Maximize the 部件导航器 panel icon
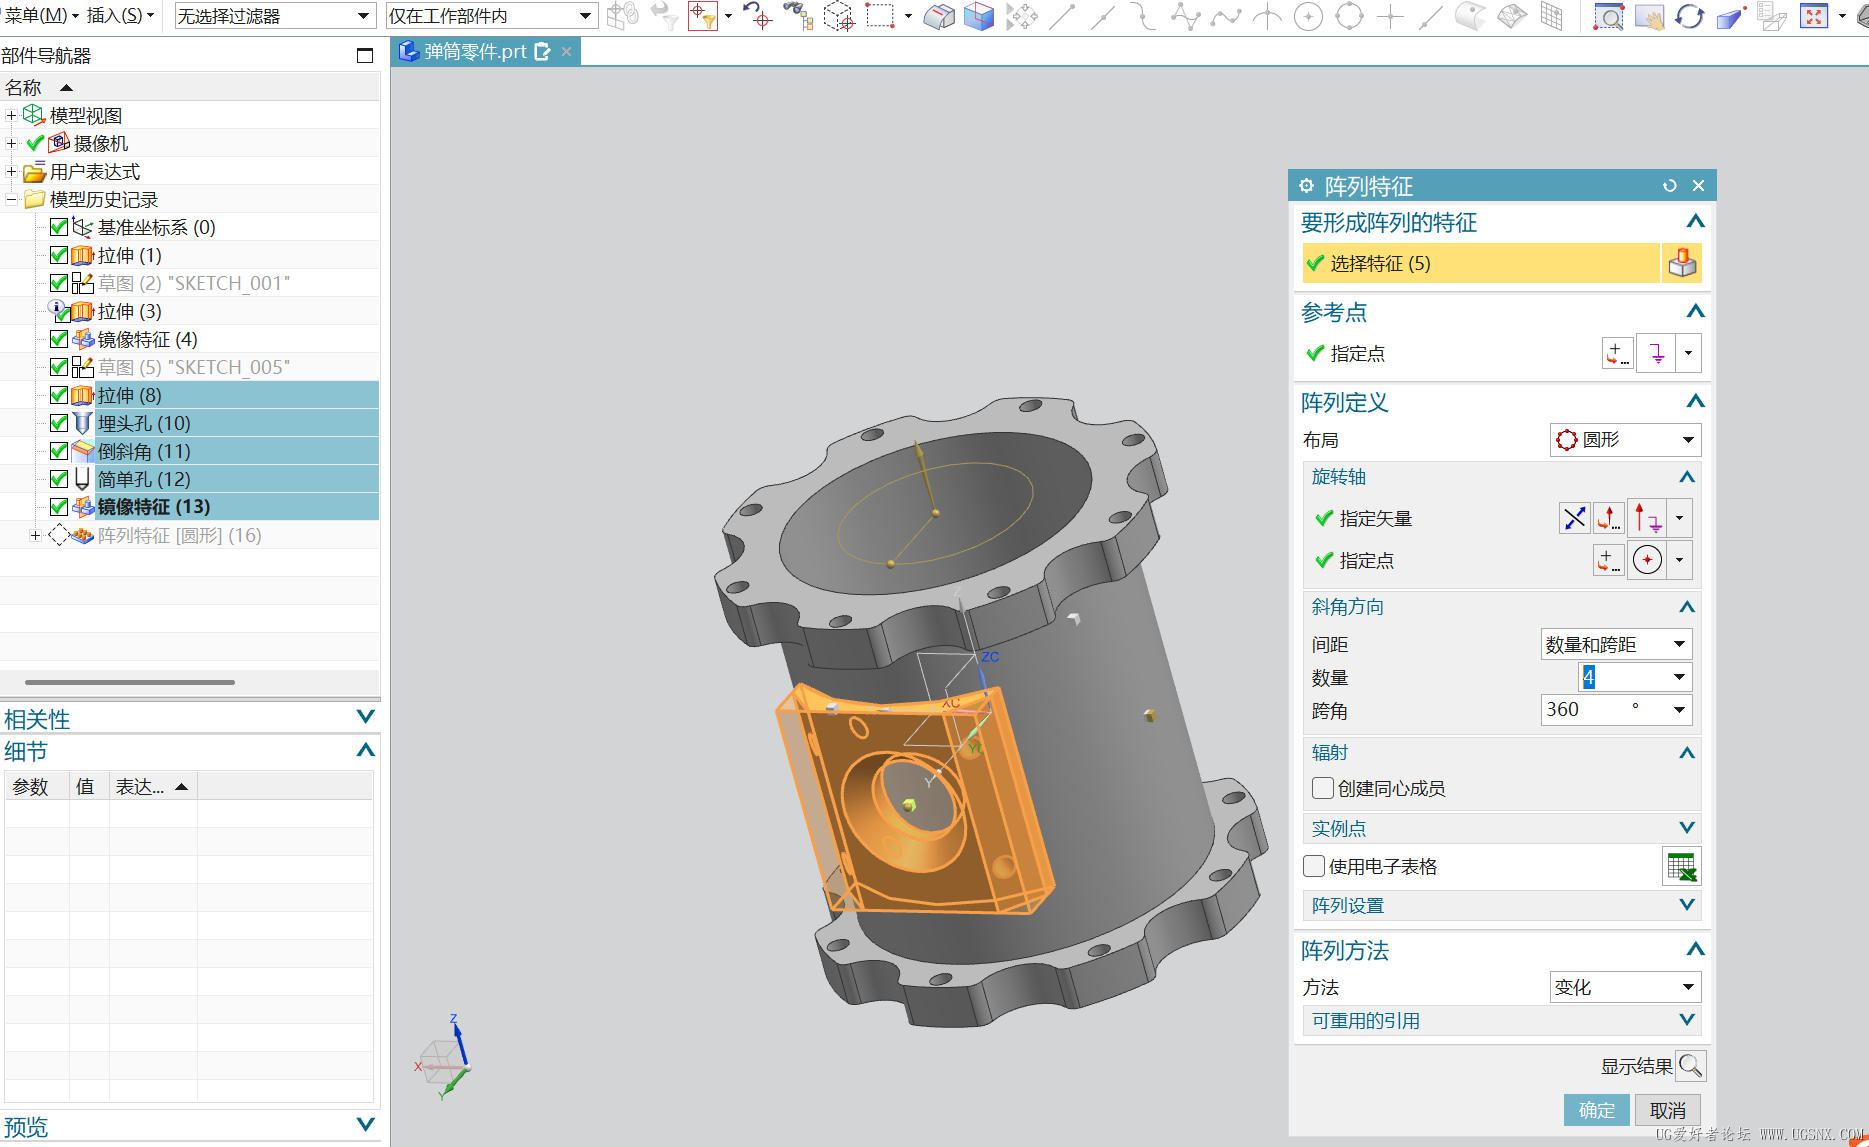Image resolution: width=1869 pixels, height=1147 pixels. click(365, 56)
